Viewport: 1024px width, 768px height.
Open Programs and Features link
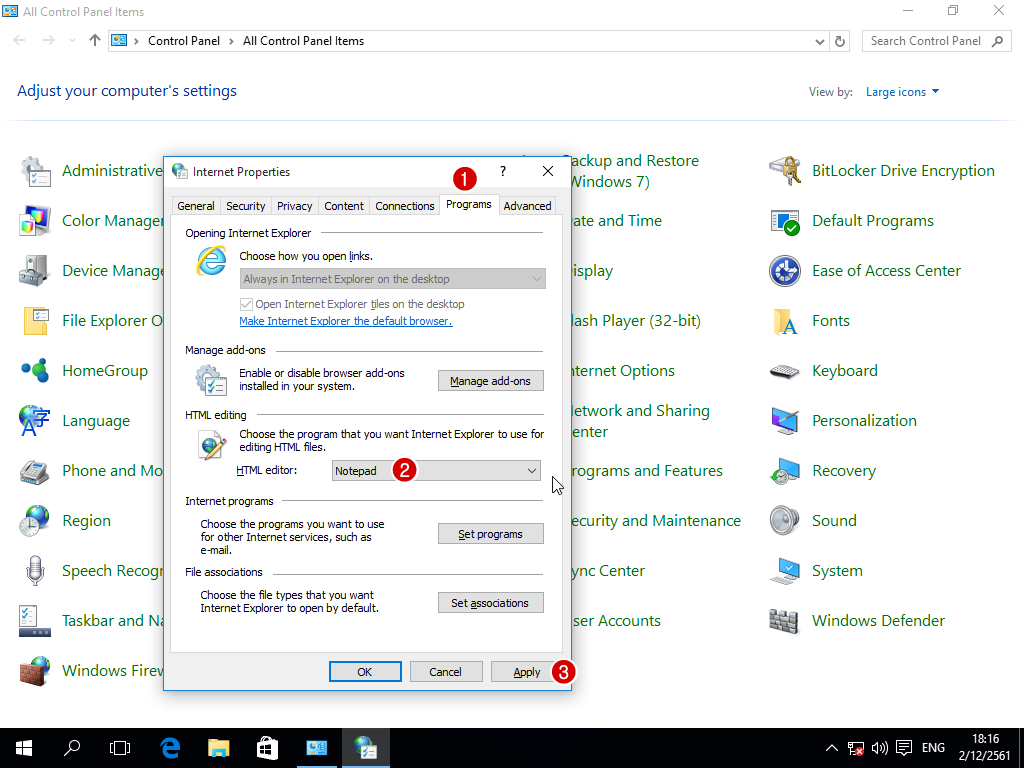pos(647,471)
